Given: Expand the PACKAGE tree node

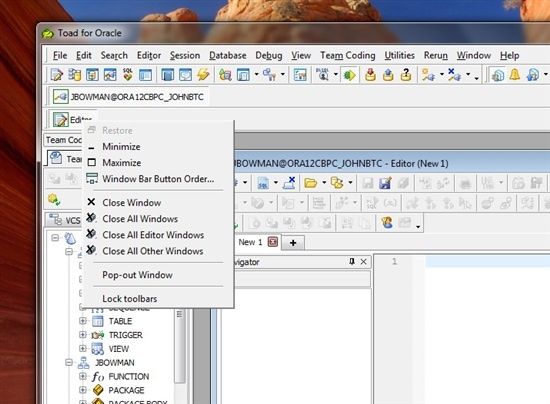Looking at the screenshot, I should [83, 390].
